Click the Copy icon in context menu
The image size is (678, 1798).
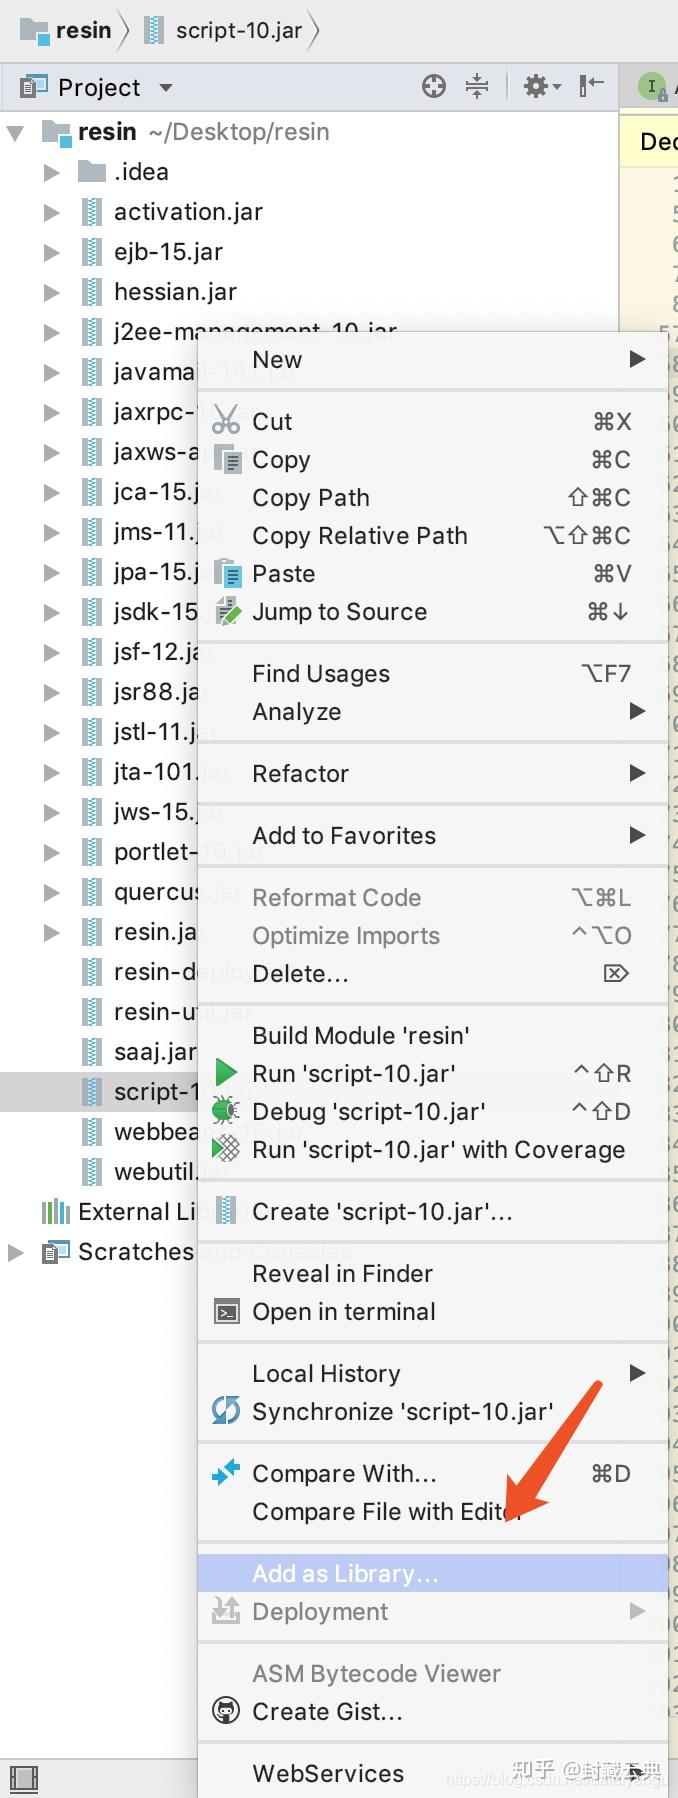tap(226, 459)
